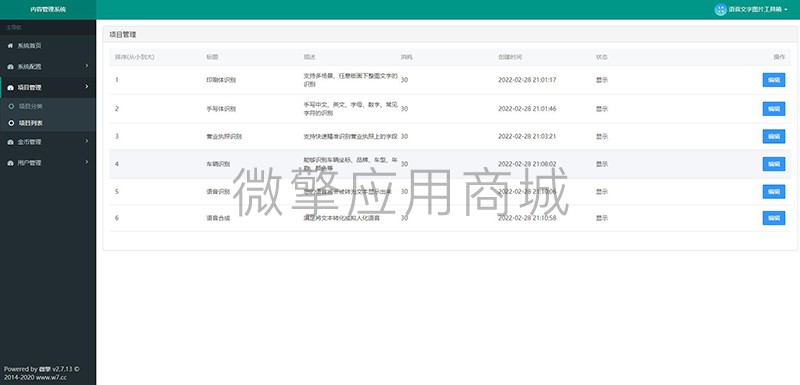
Task: Click 编辑 for the 印刷体识别 row
Action: tap(773, 80)
